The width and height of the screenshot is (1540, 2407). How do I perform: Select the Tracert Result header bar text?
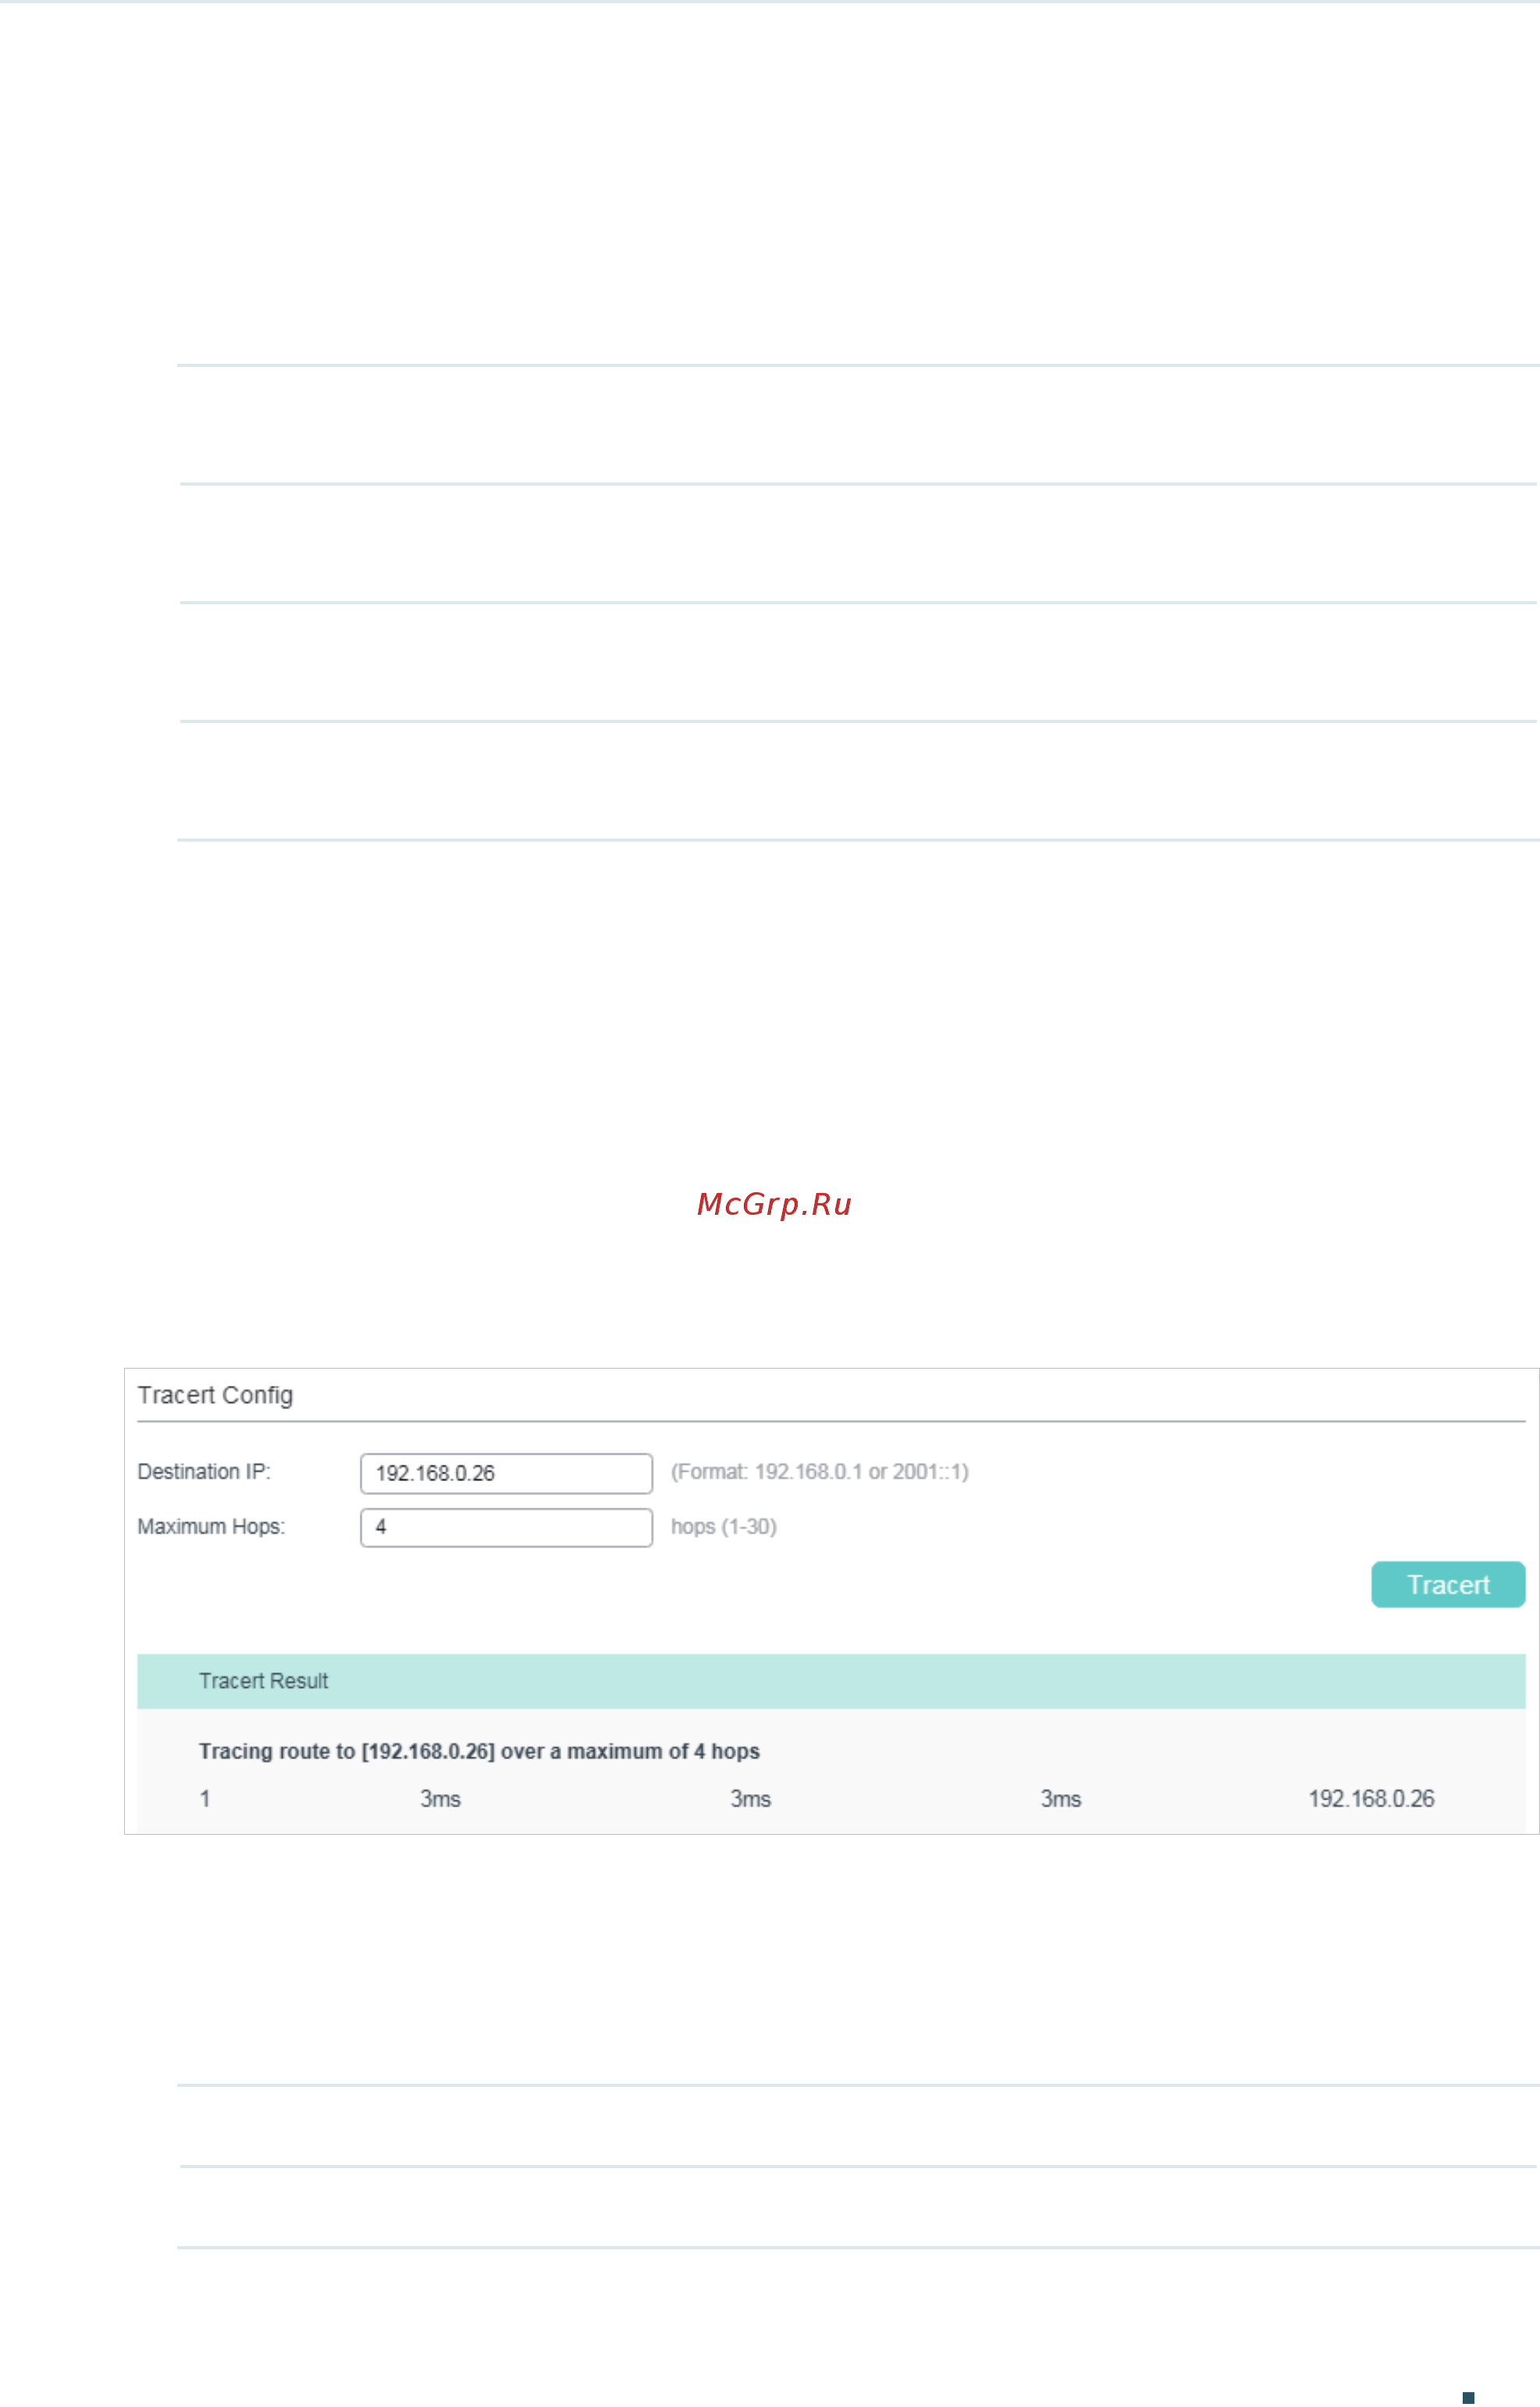coord(263,1681)
